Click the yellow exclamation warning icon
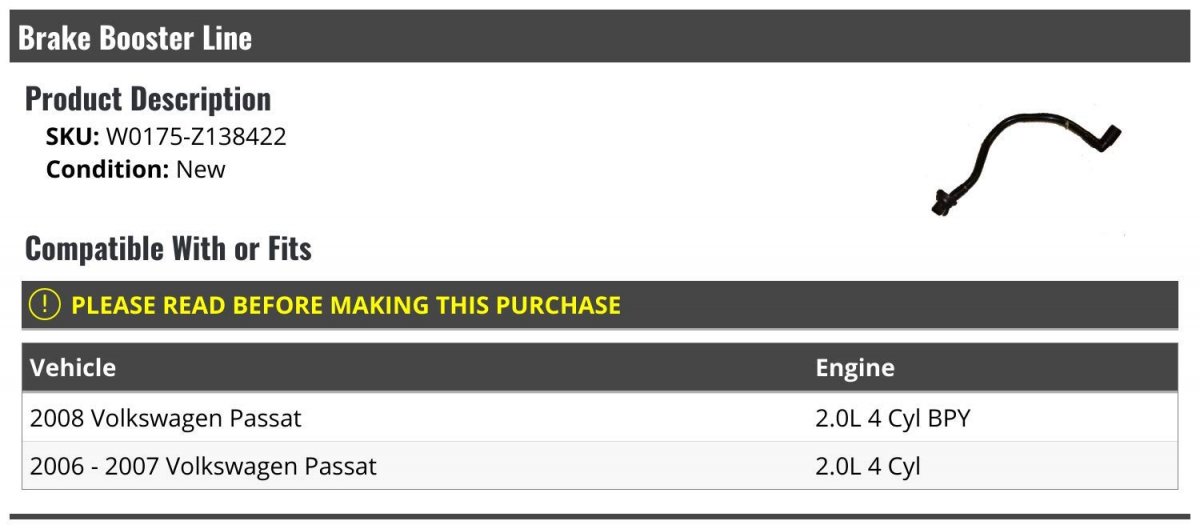This screenshot has height=529, width=1200. (x=46, y=305)
